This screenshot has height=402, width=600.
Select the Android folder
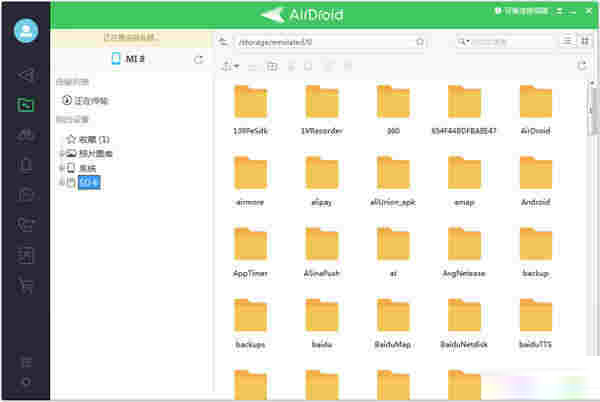(x=535, y=182)
